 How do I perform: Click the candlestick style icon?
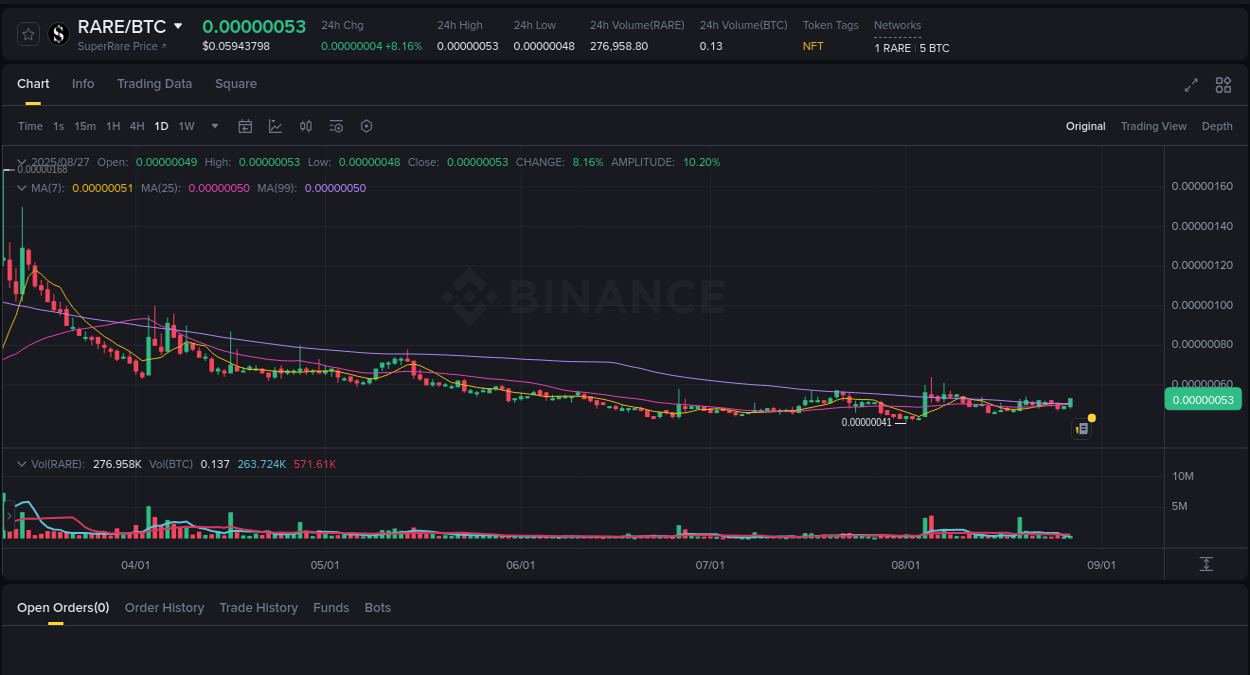[x=306, y=126]
